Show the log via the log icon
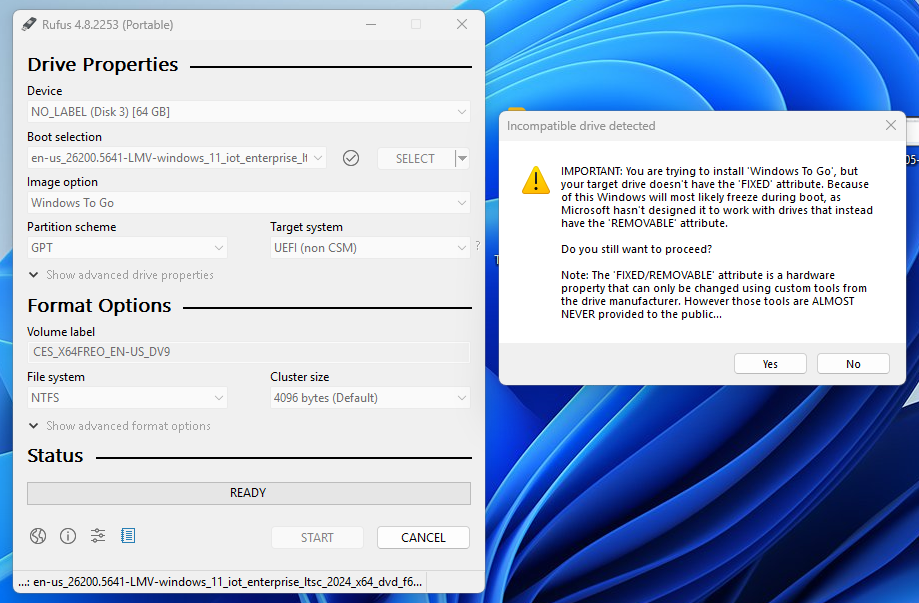The height and width of the screenshot is (603, 919). pyautogui.click(x=128, y=536)
